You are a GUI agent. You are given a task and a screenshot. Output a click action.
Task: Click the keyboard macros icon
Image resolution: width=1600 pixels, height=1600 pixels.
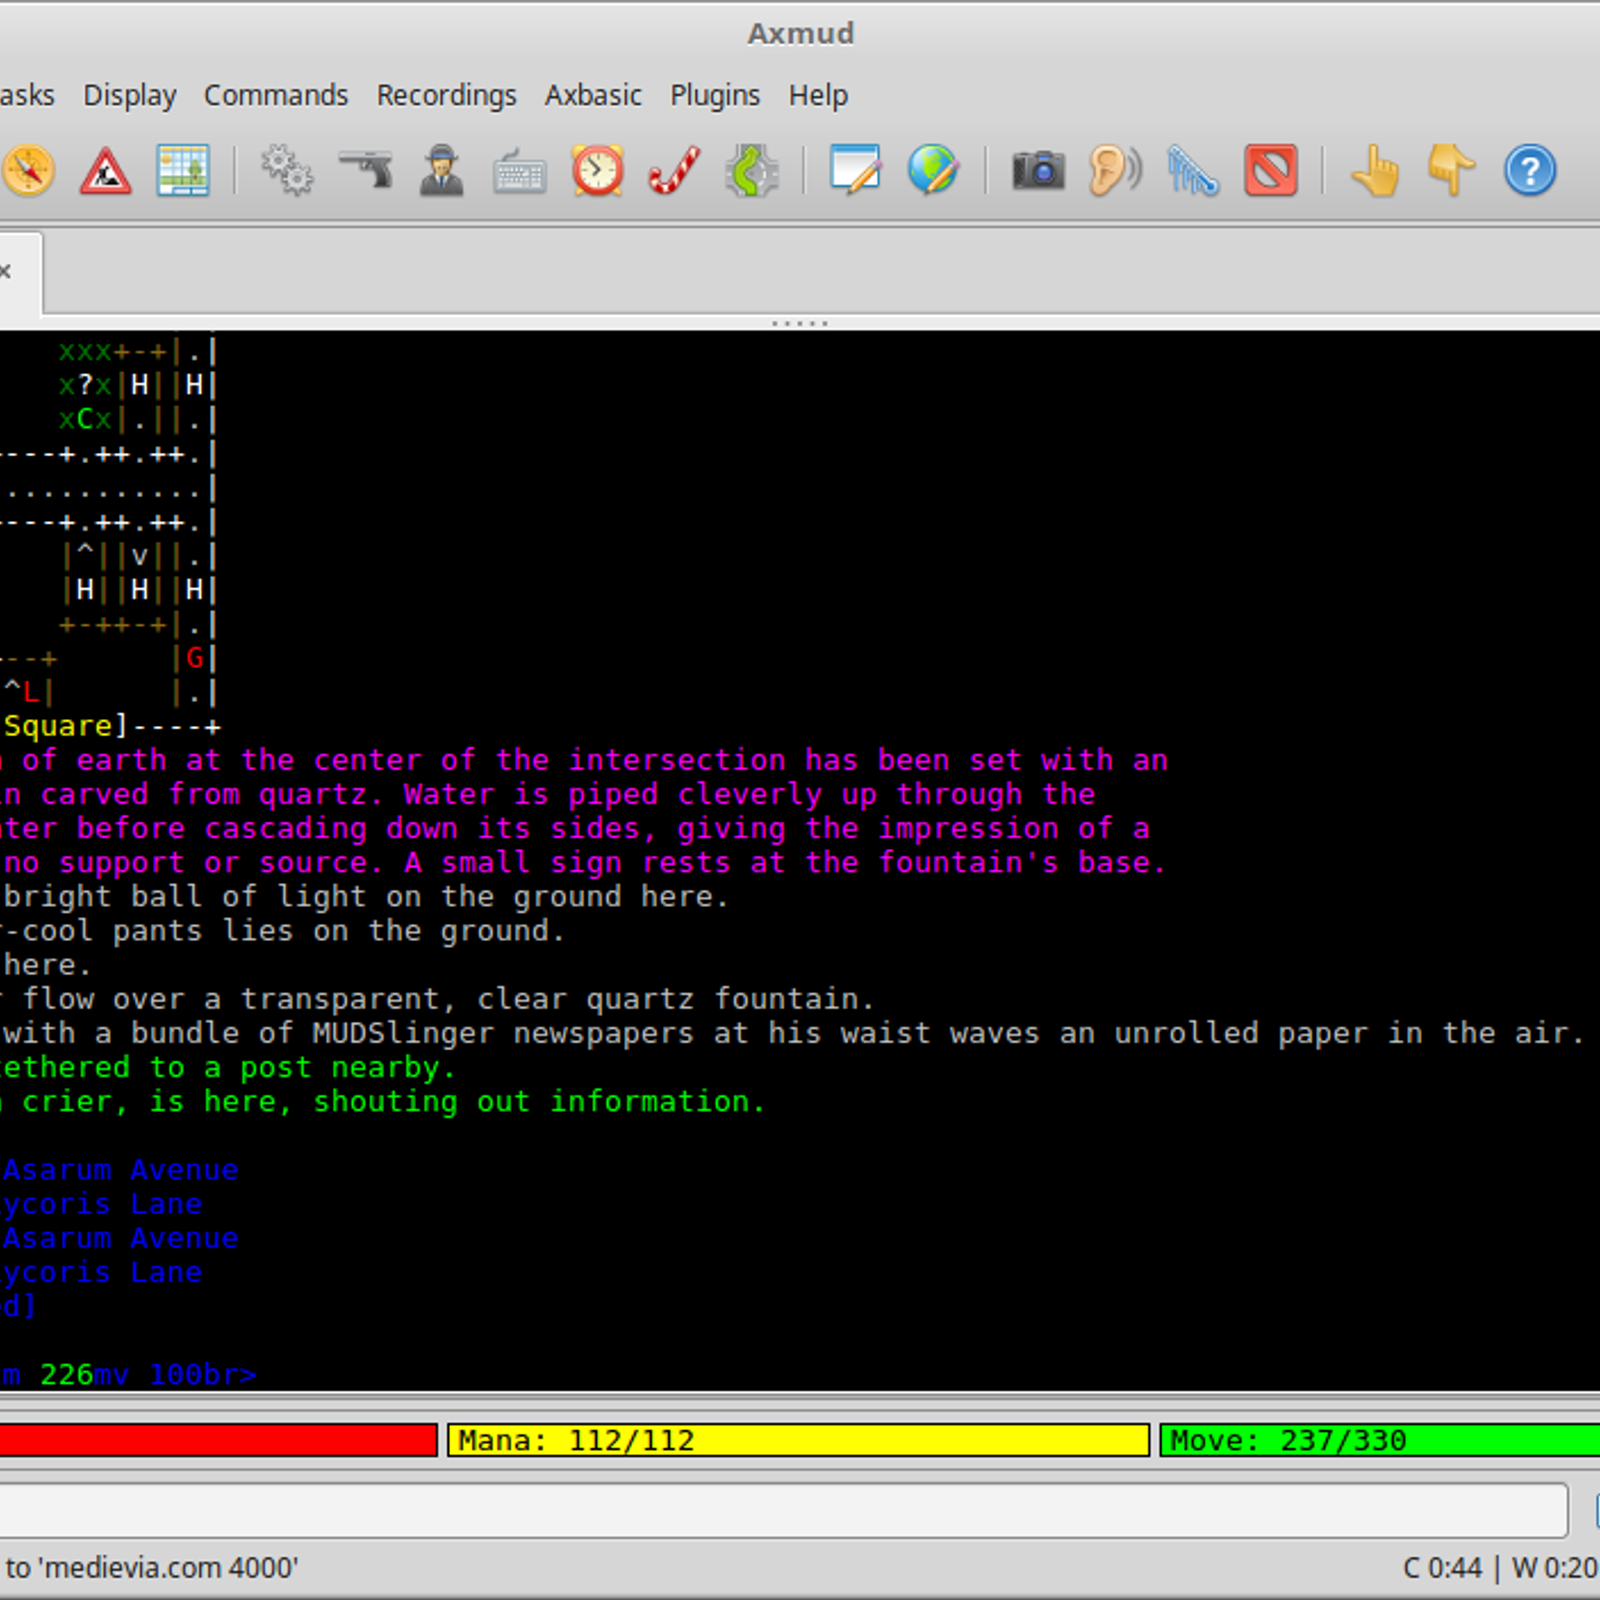520,173
